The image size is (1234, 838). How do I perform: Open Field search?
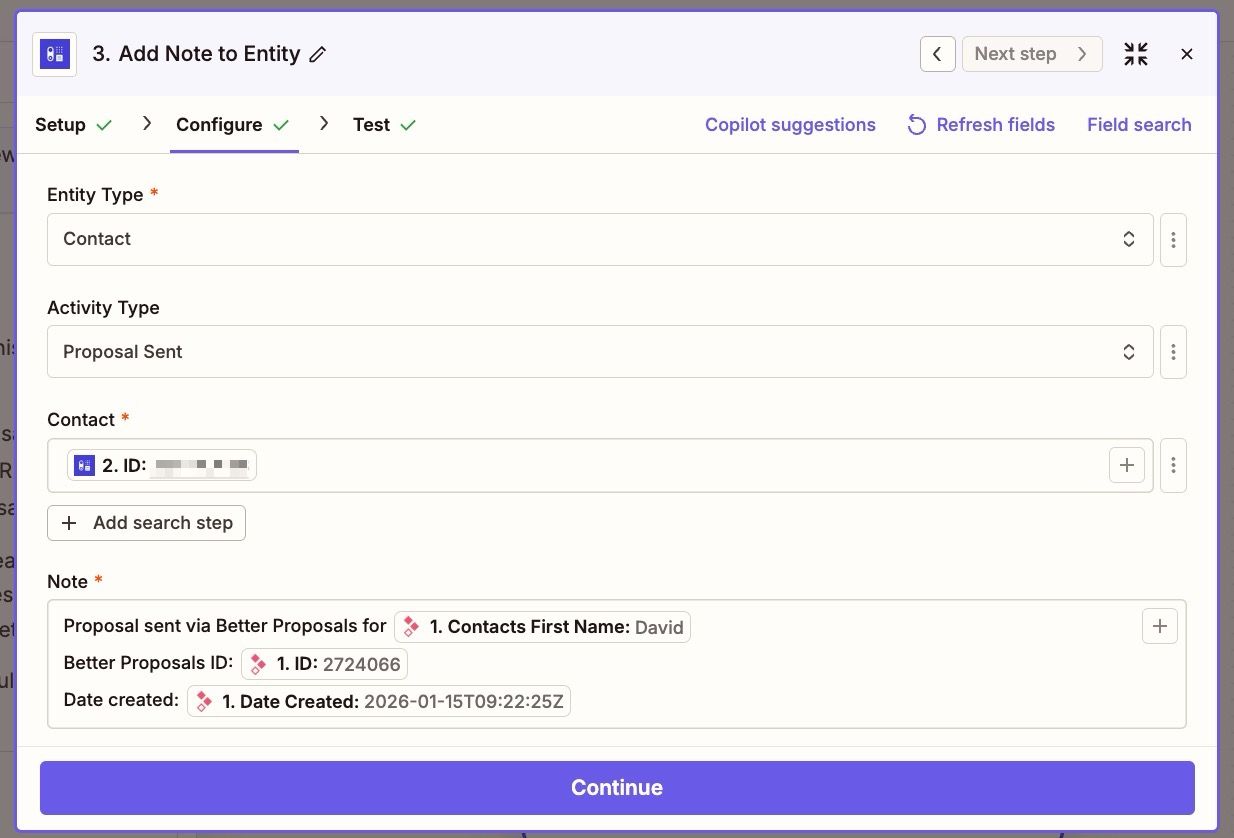tap(1139, 125)
